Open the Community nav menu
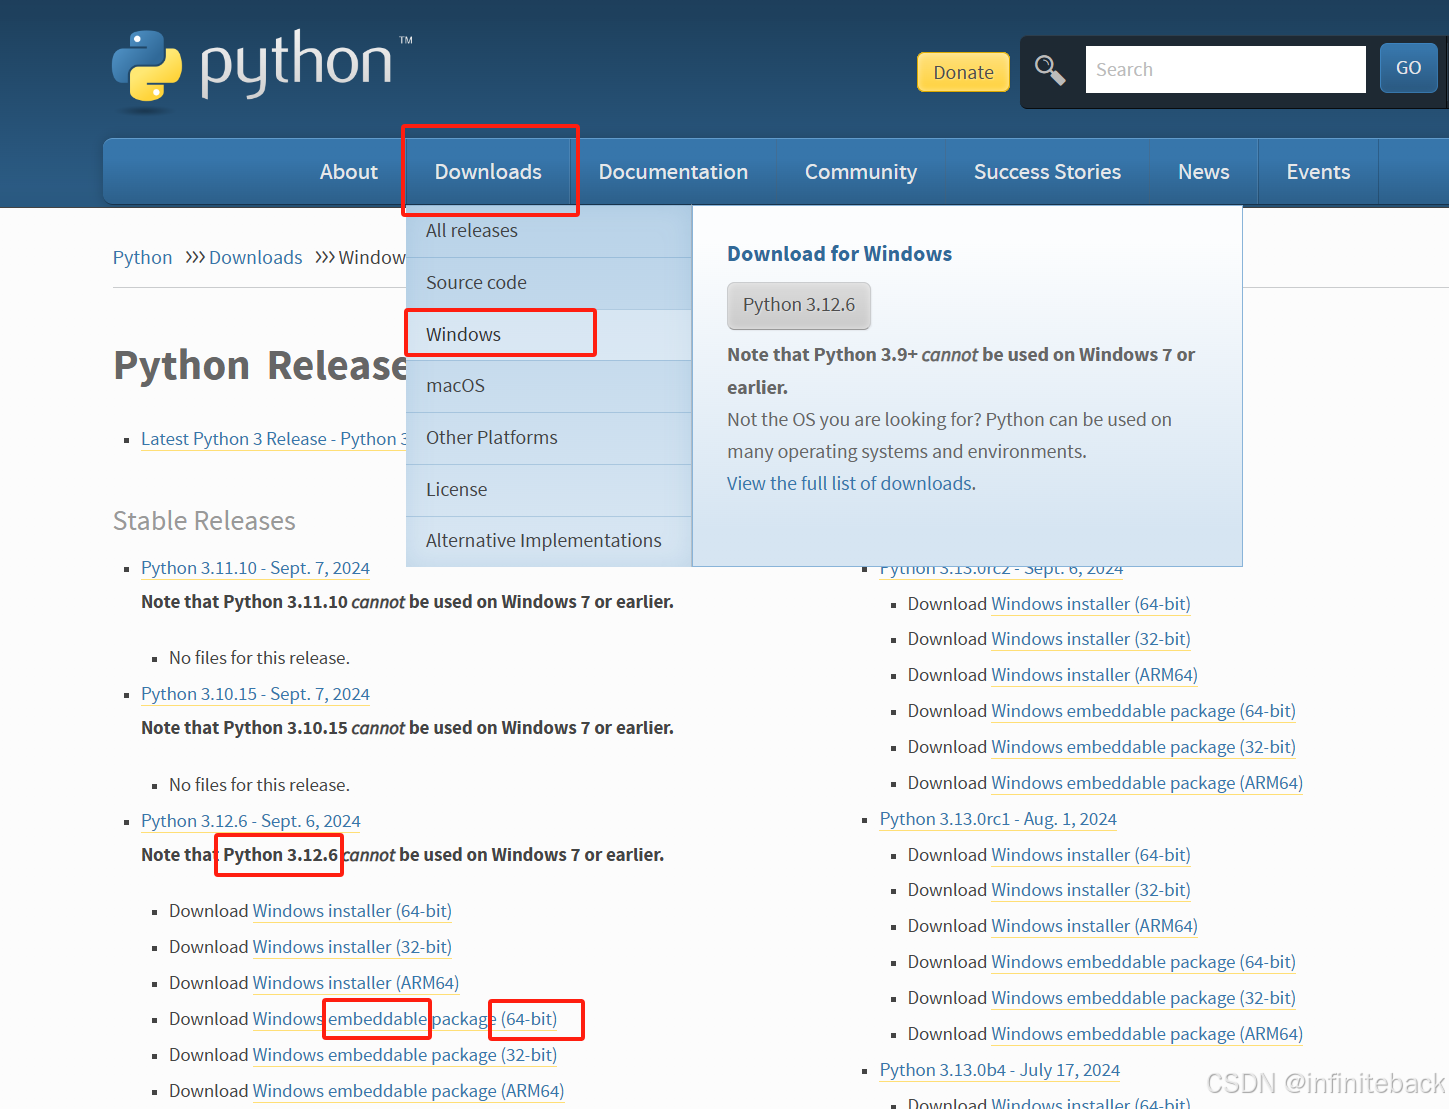 point(861,172)
